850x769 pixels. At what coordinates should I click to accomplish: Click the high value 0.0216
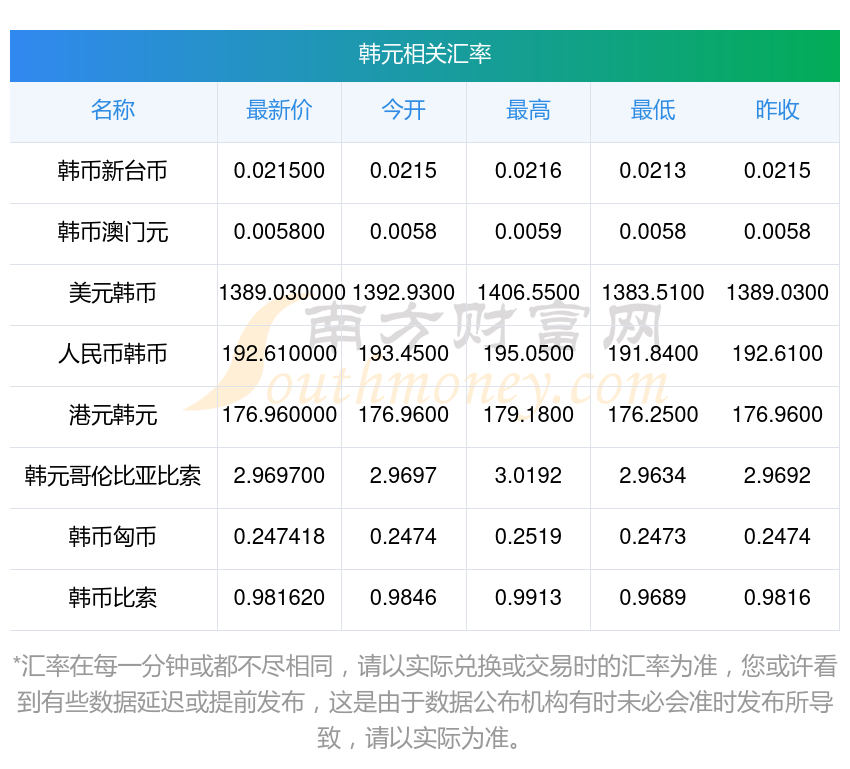point(528,171)
